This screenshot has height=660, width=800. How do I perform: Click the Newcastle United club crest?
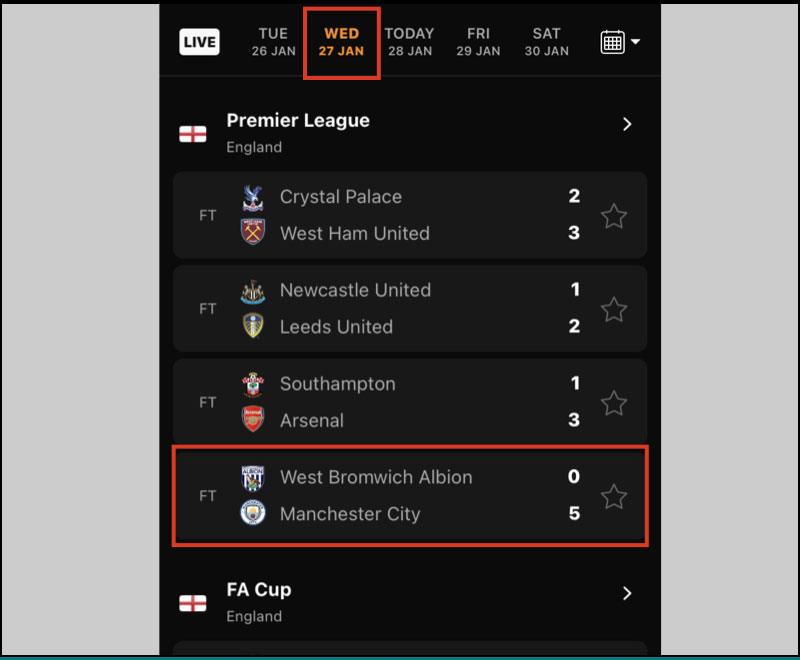pyautogui.click(x=253, y=291)
